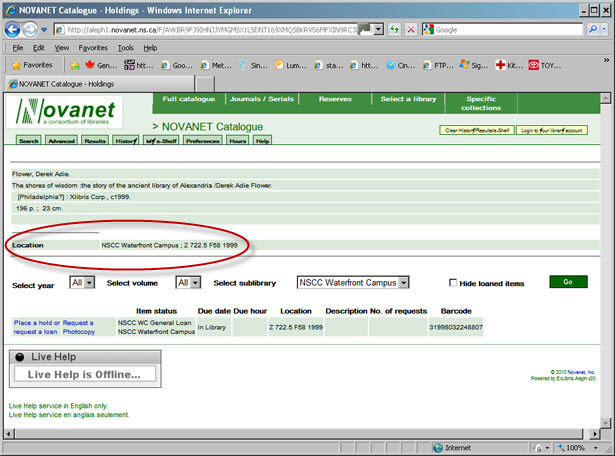Click the Novanet logo
Screen dimensions: 615x456
pyautogui.click(x=66, y=112)
